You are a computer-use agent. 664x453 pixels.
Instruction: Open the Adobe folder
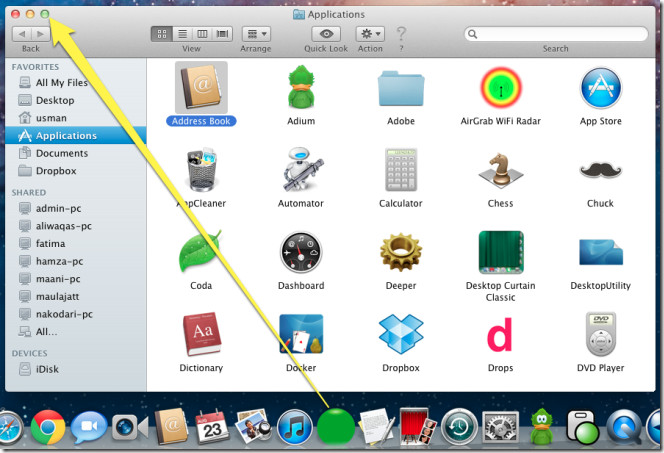401,88
